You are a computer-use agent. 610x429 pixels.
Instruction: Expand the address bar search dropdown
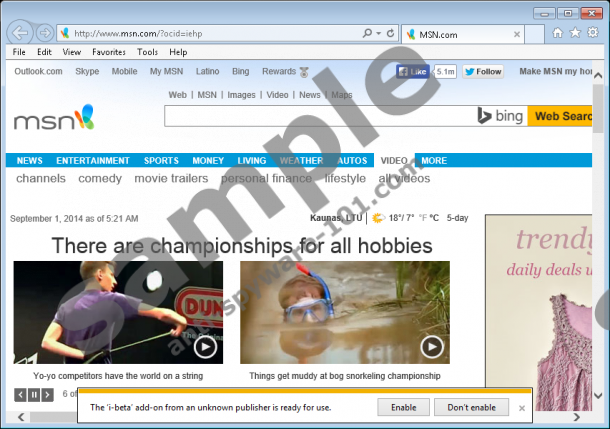(x=378, y=33)
